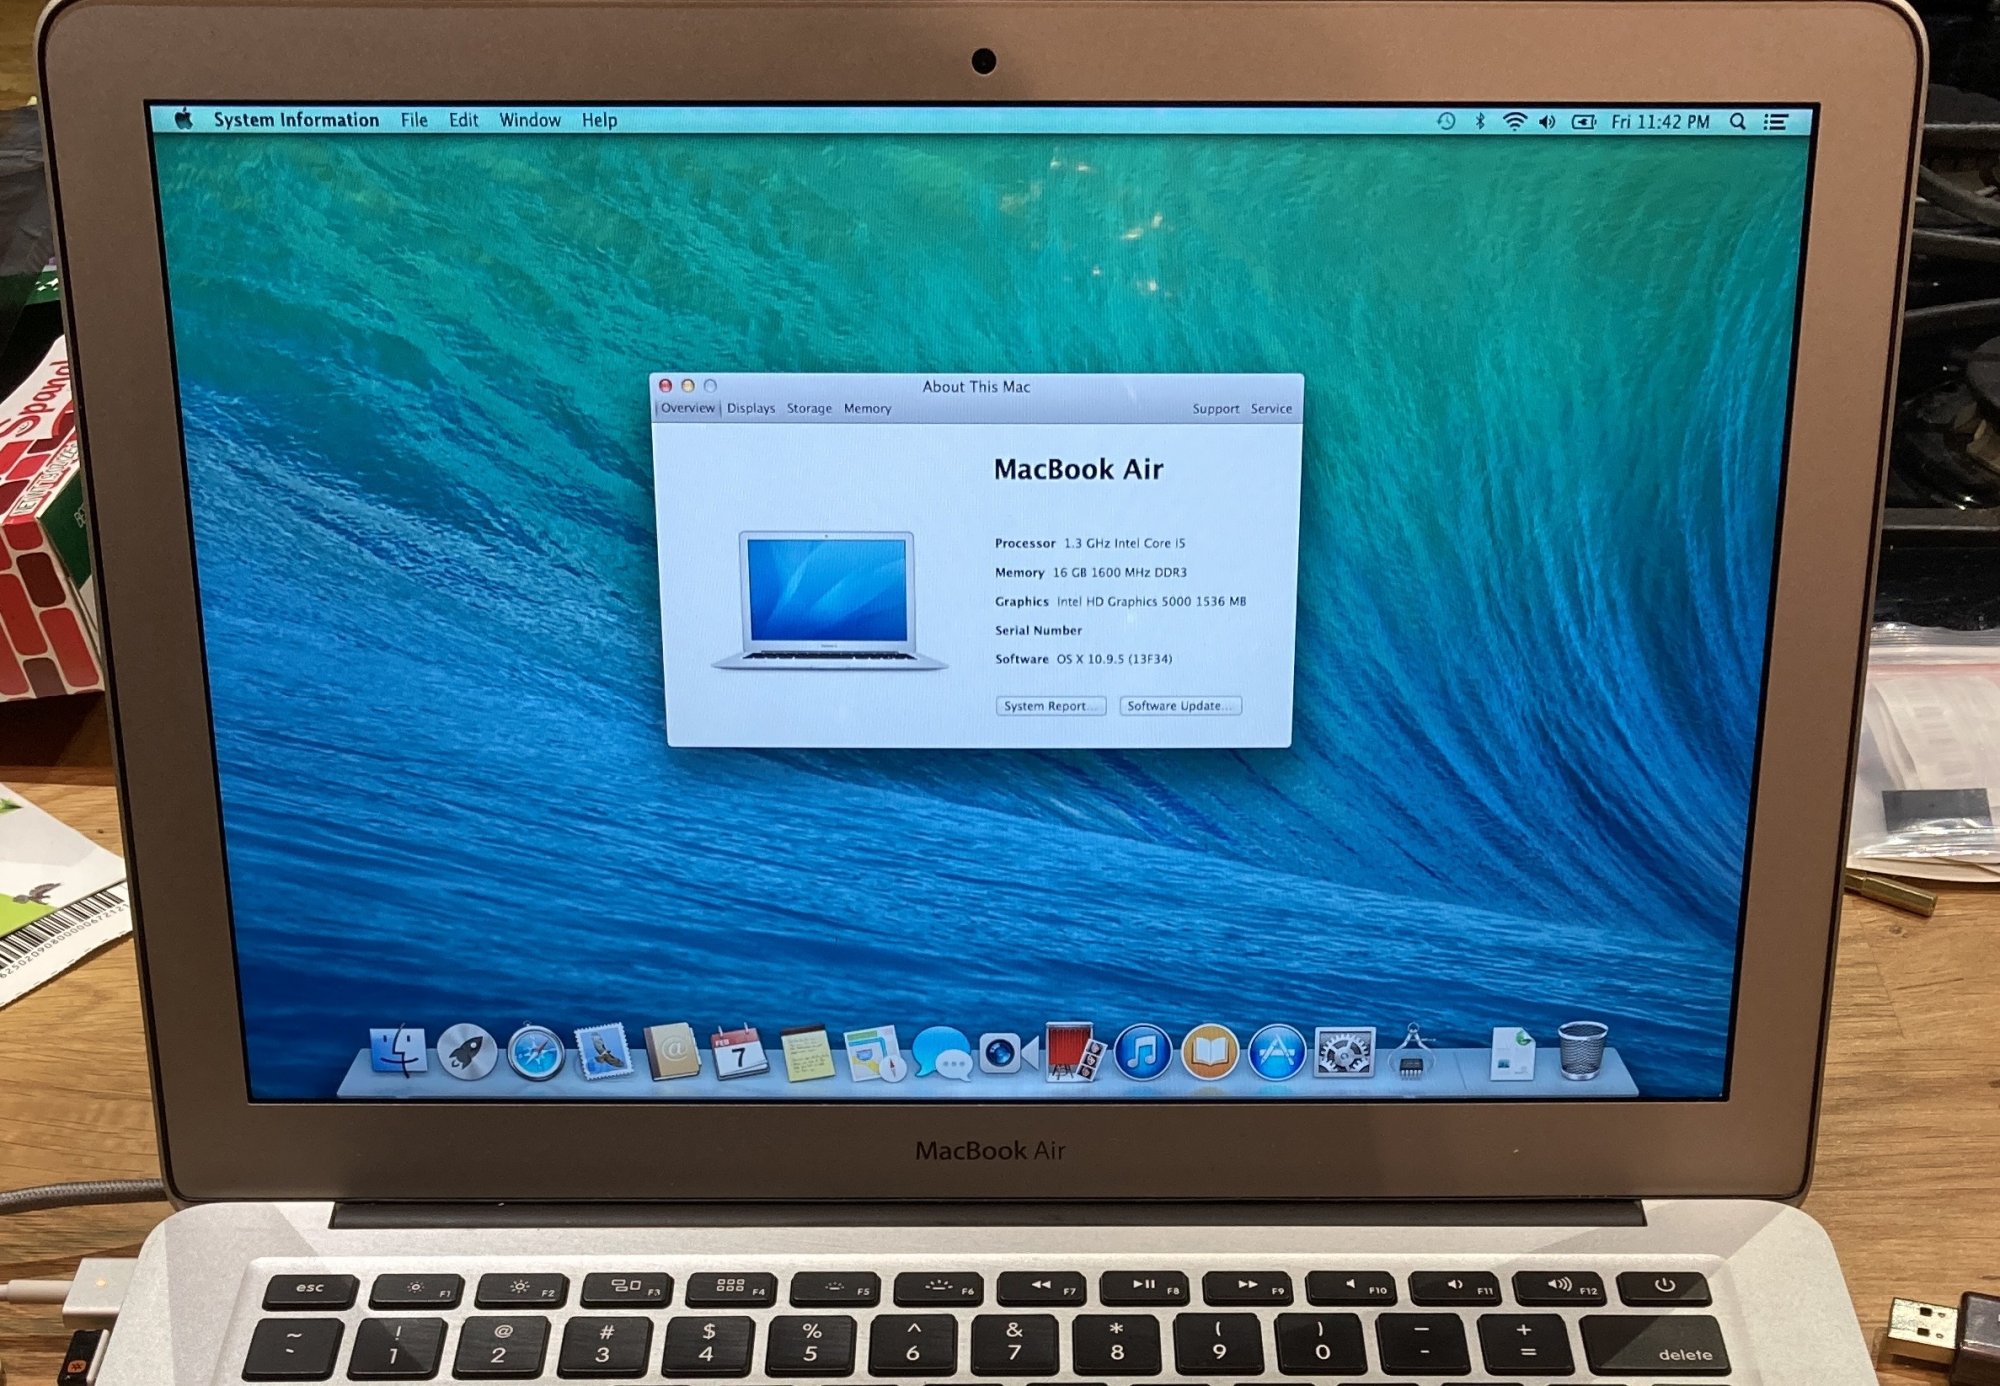Open Photo Booth in dock

click(1074, 1053)
